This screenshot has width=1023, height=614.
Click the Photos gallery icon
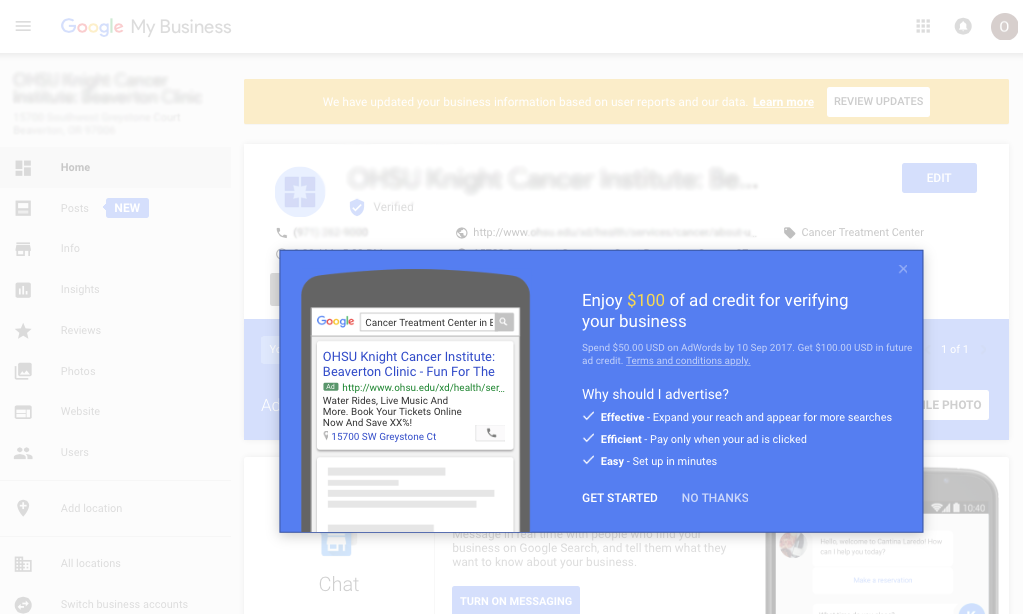point(23,371)
